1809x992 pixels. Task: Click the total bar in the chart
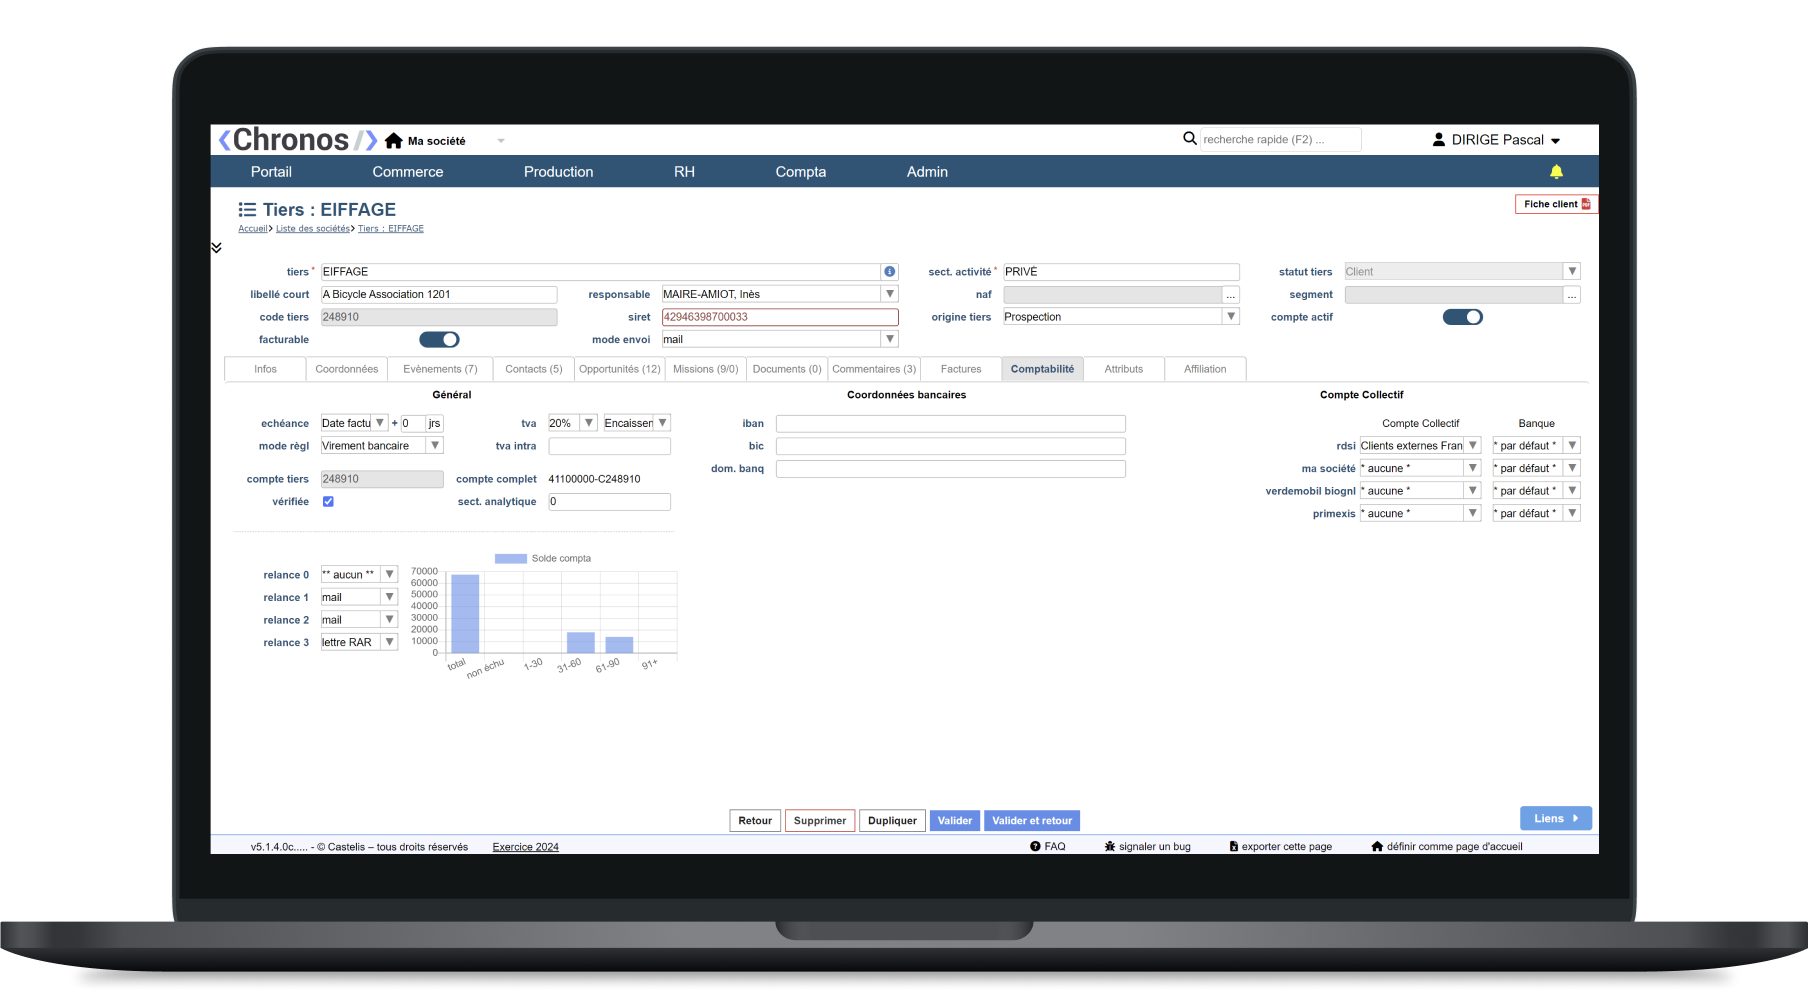pyautogui.click(x=465, y=614)
